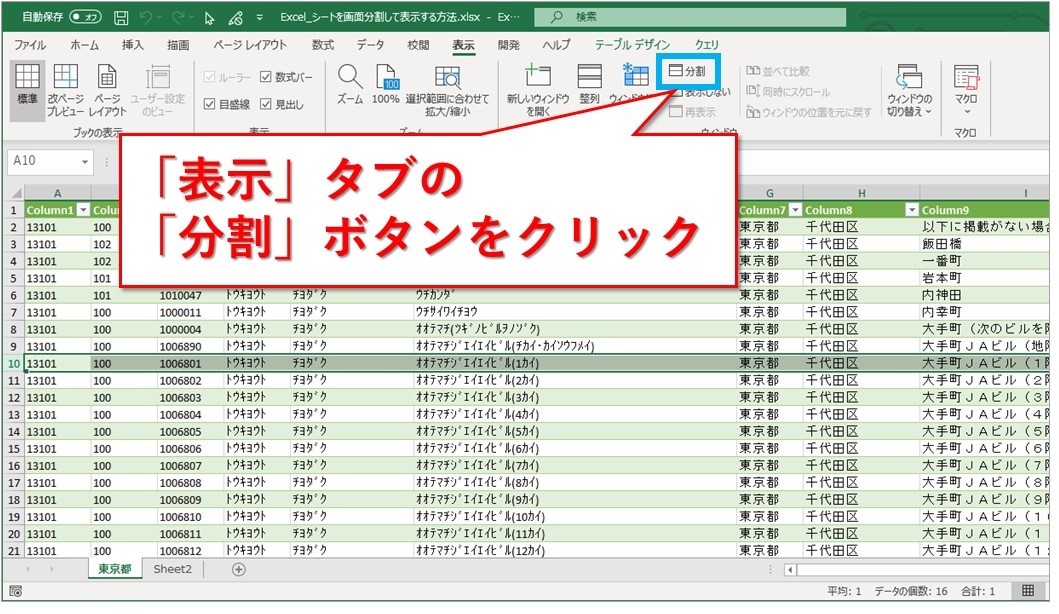1059x614 pixels.
Task: Open ウィンドウの切り替え dropdown
Action: (909, 91)
